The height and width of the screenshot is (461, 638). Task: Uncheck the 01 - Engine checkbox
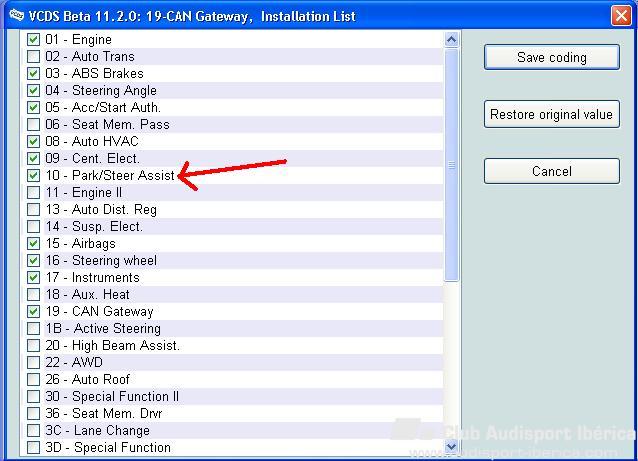[x=33, y=39]
